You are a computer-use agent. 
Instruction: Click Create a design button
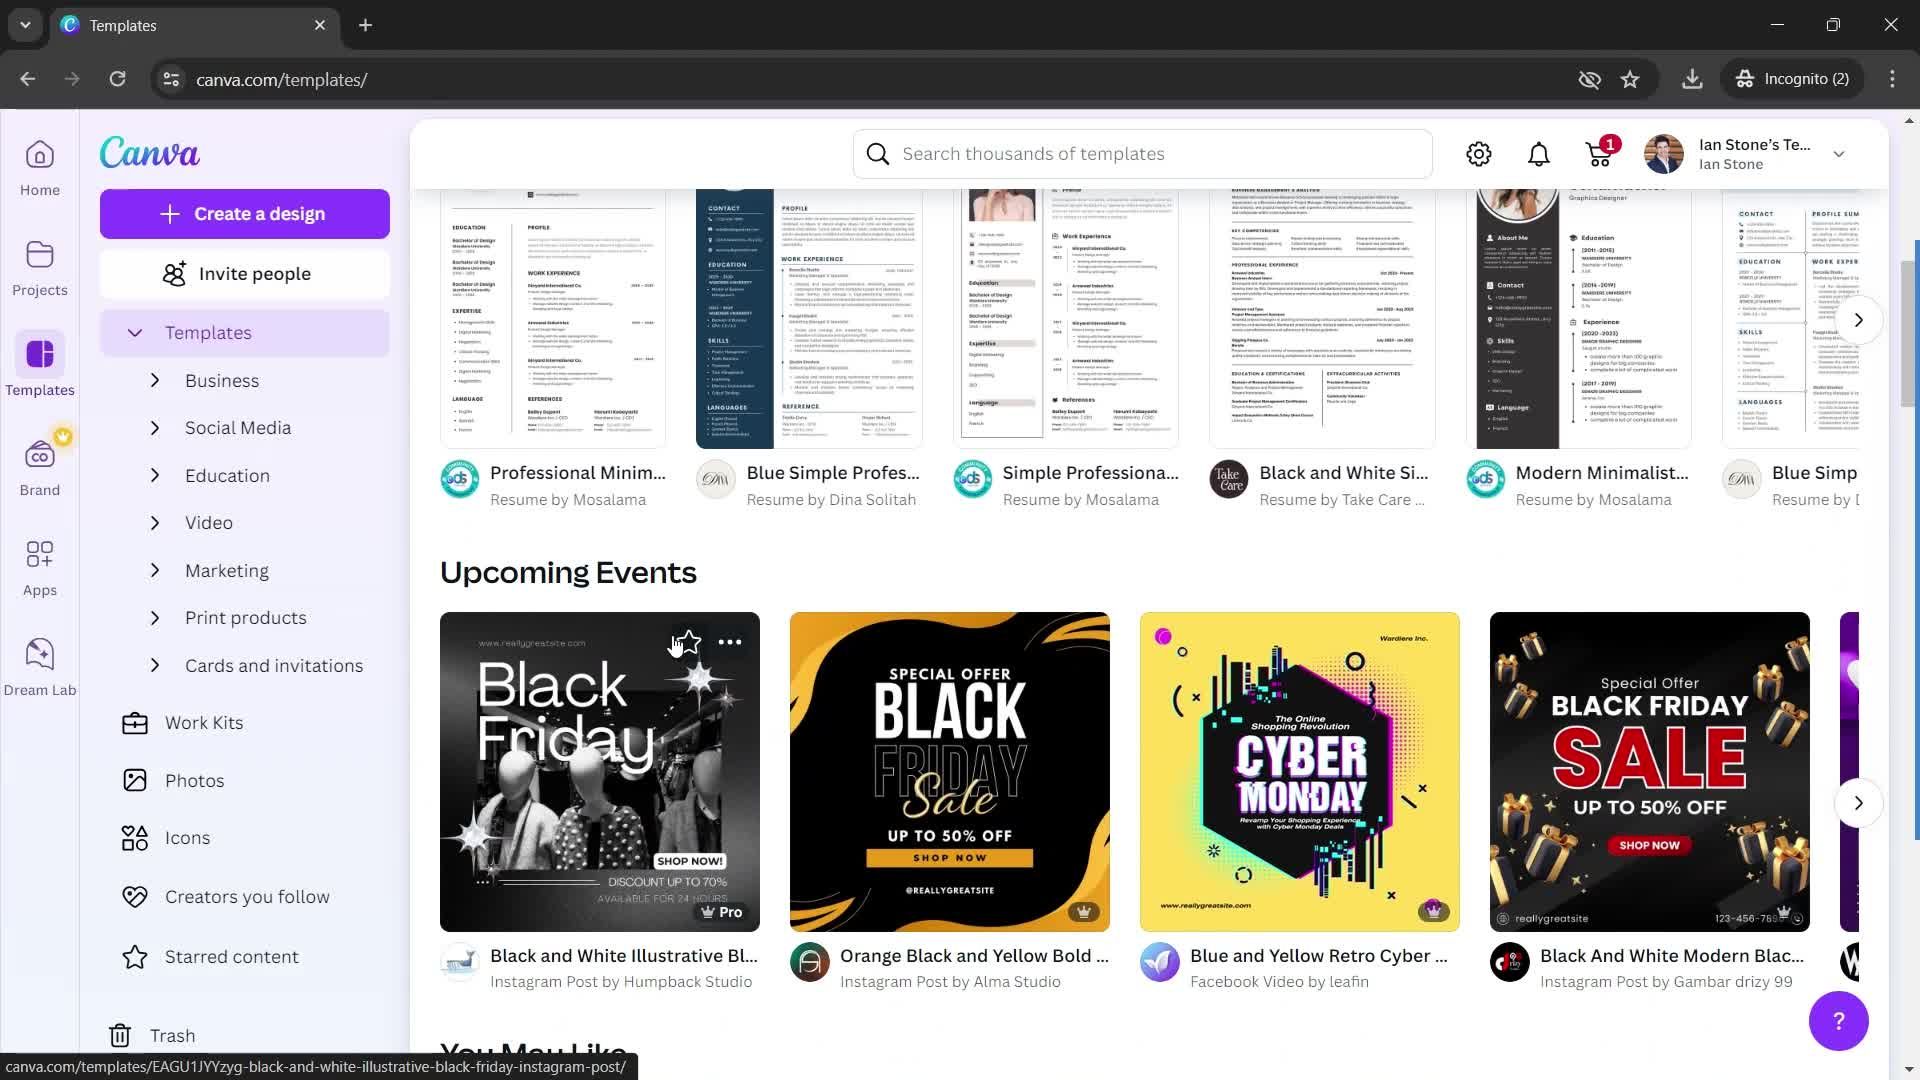[x=245, y=214]
